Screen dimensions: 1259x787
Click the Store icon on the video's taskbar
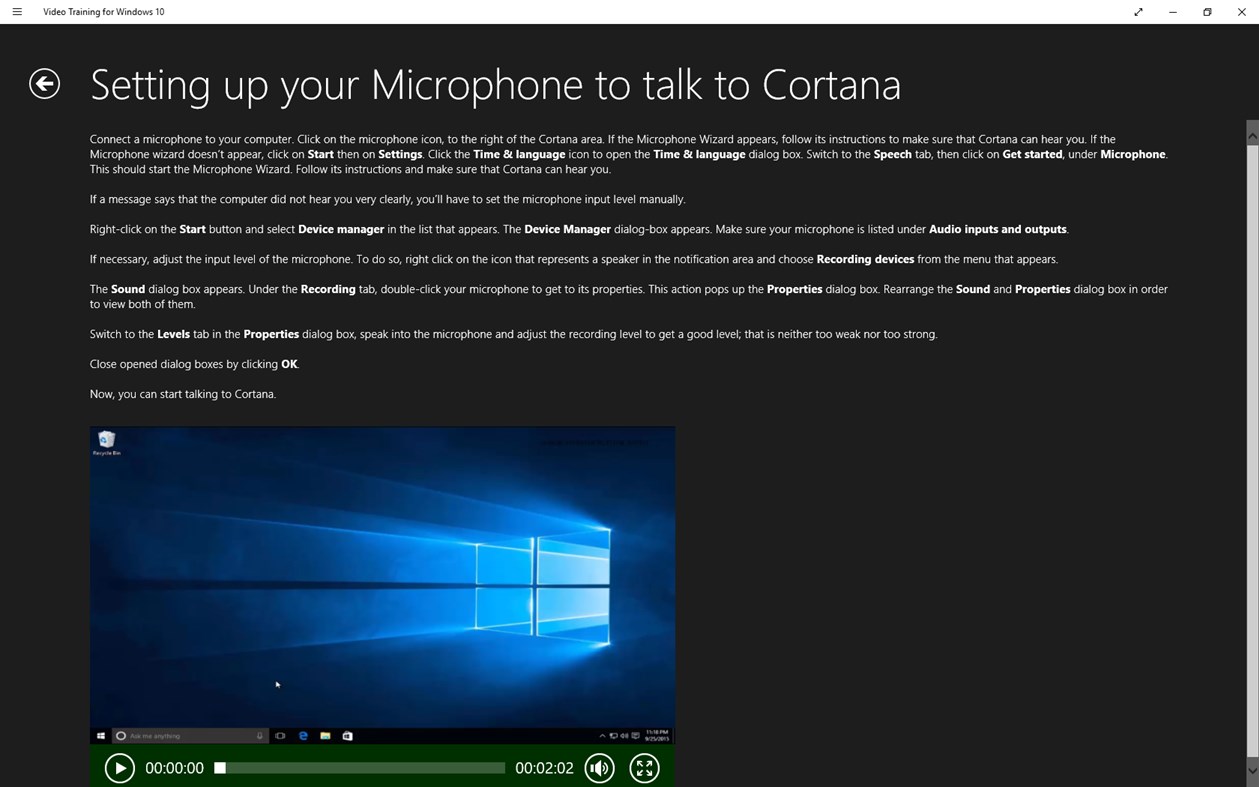(x=347, y=735)
